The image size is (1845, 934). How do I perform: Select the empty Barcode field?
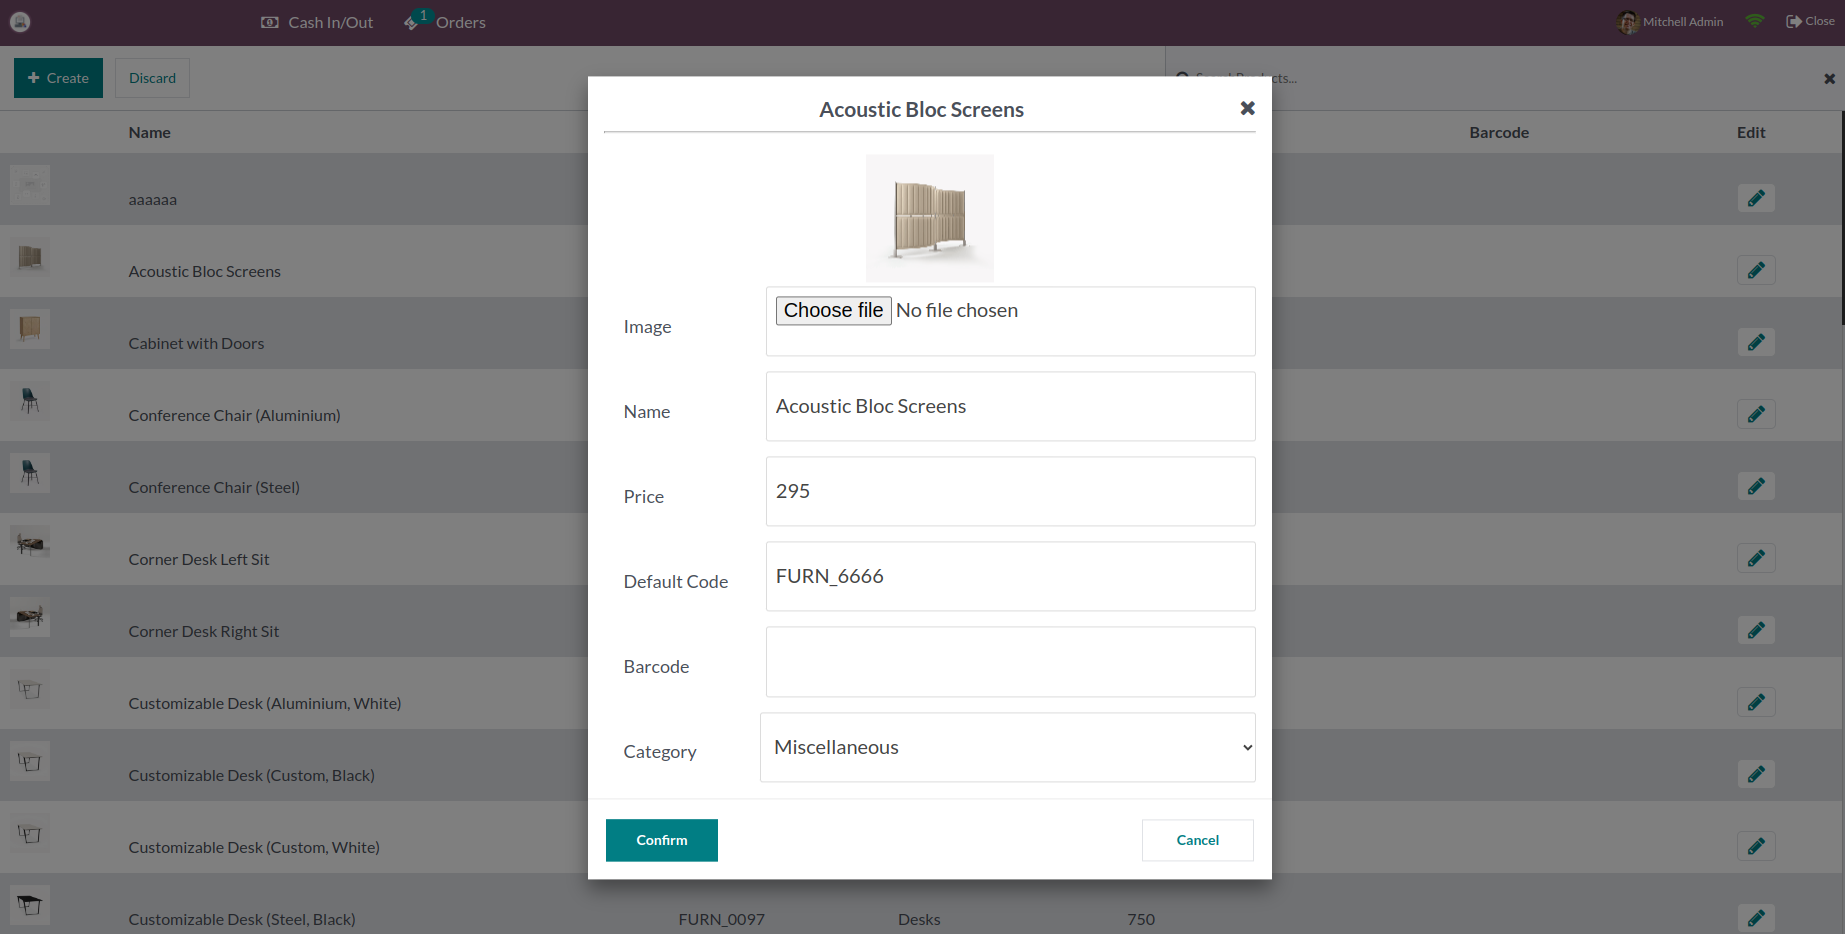click(1010, 662)
